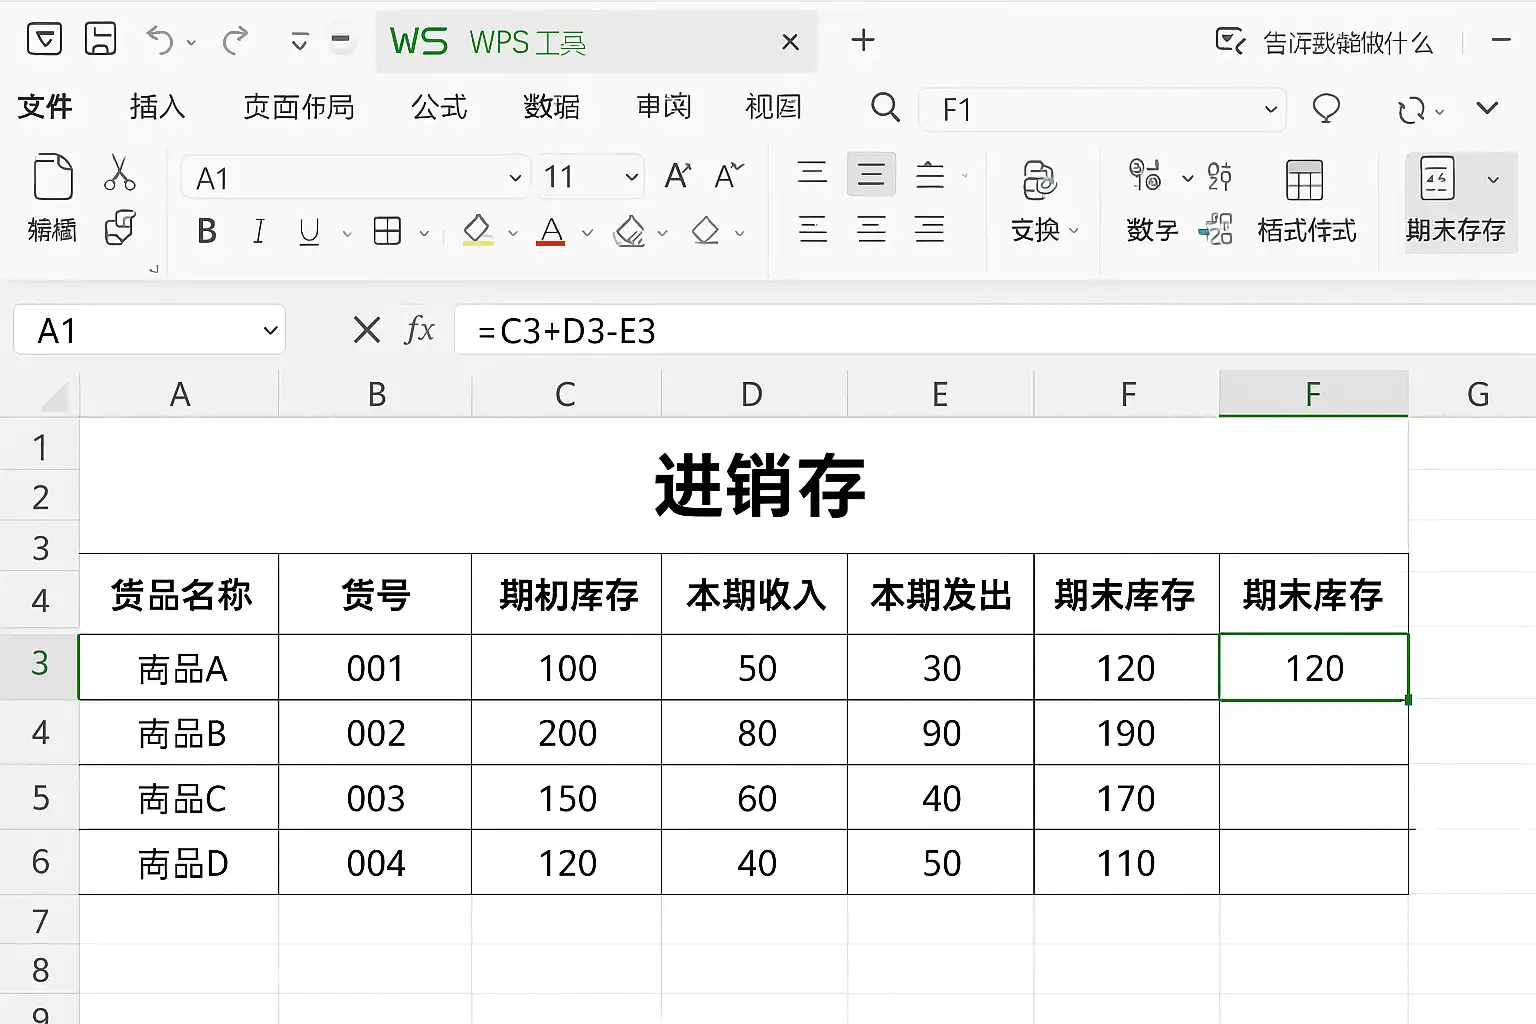
Task: Center text horizontally in the lower alignment row
Action: click(x=871, y=230)
